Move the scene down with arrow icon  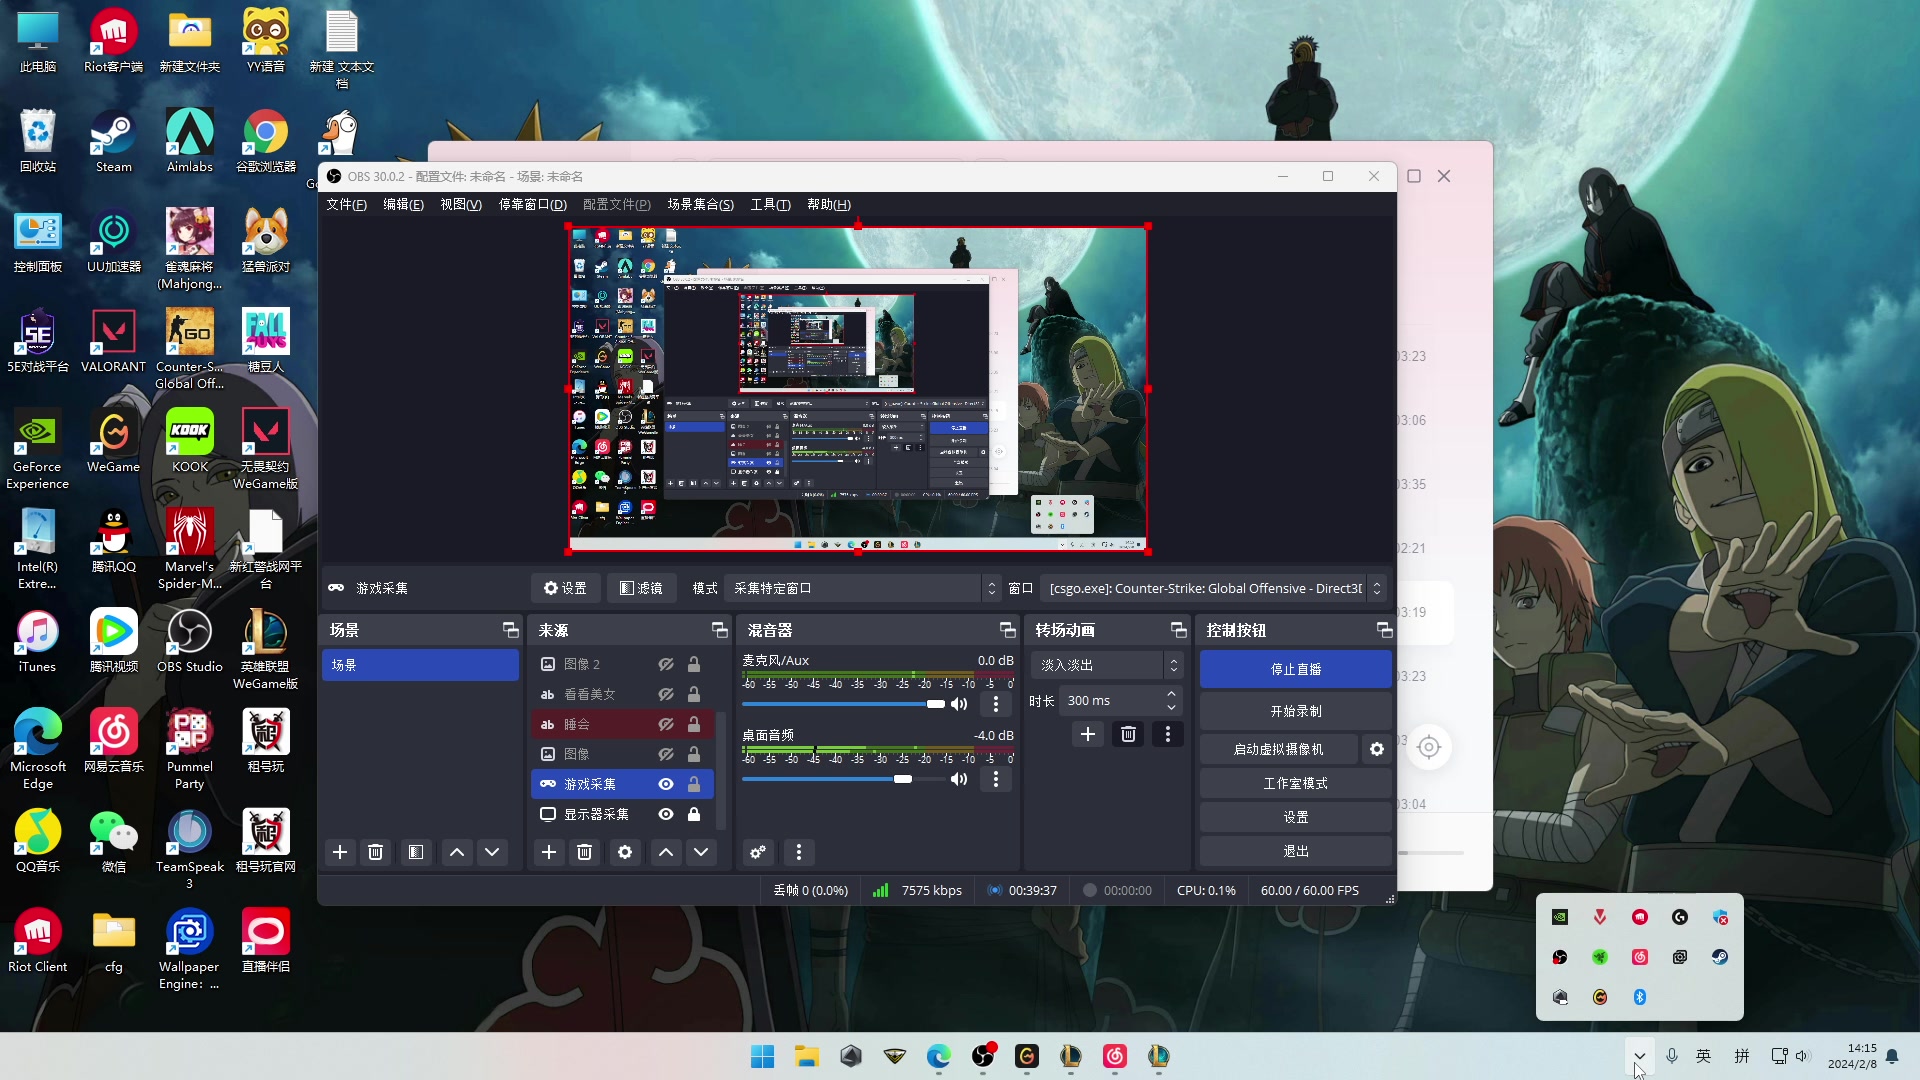coord(492,852)
